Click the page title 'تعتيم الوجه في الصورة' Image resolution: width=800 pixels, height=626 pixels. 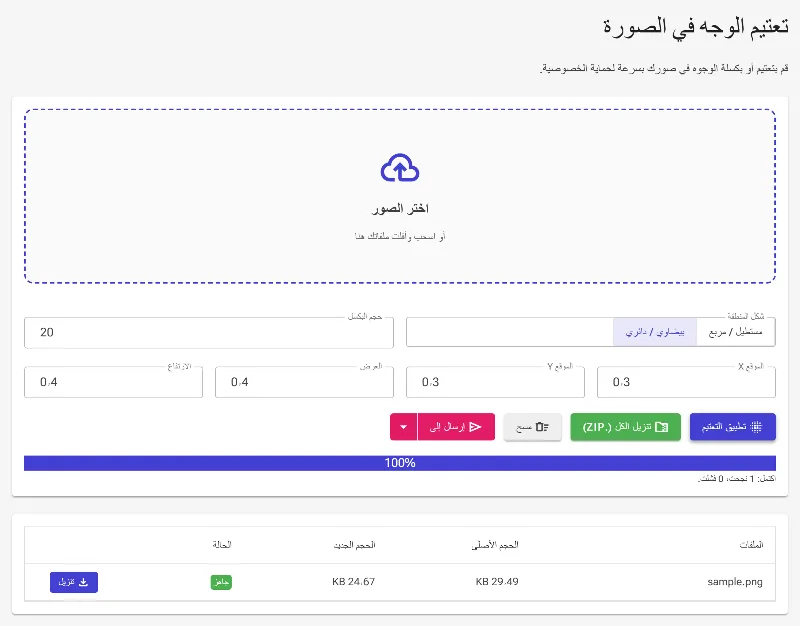(x=696, y=26)
